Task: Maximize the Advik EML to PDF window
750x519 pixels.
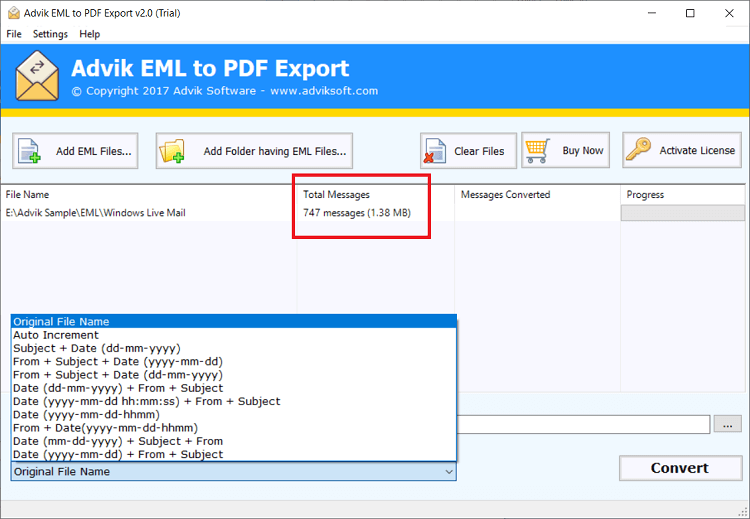Action: [x=690, y=13]
